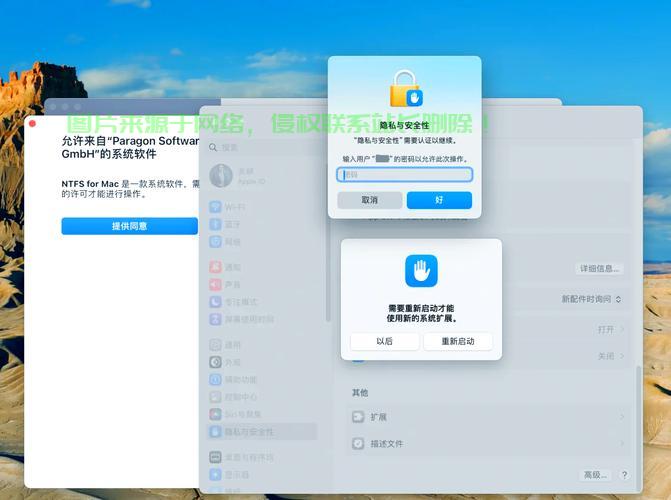Open the Apple ID profile avatar

pos(221,176)
